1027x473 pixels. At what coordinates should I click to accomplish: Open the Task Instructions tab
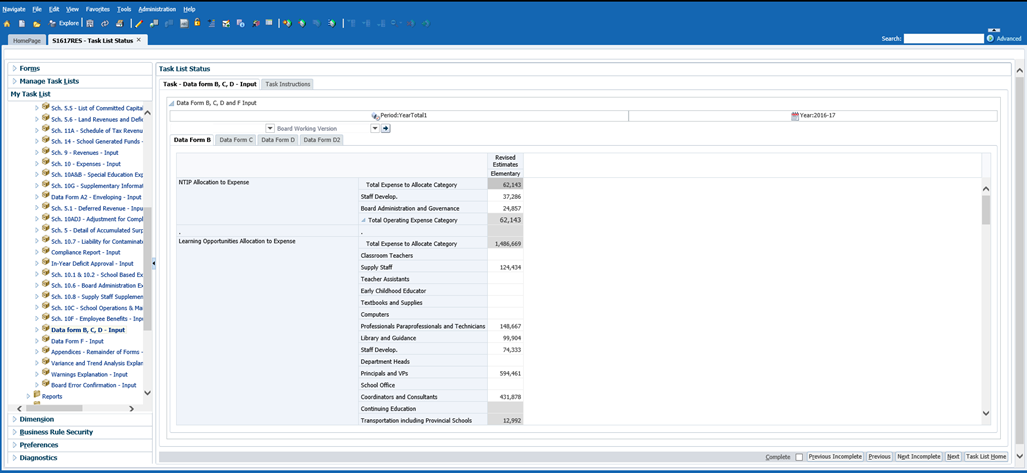287,84
